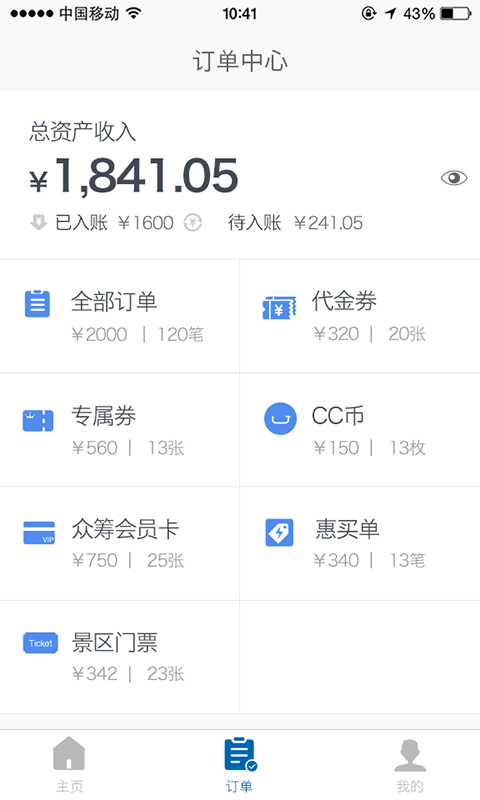
Task: Tap the 已入账 download arrow icon
Action: click(x=38, y=222)
